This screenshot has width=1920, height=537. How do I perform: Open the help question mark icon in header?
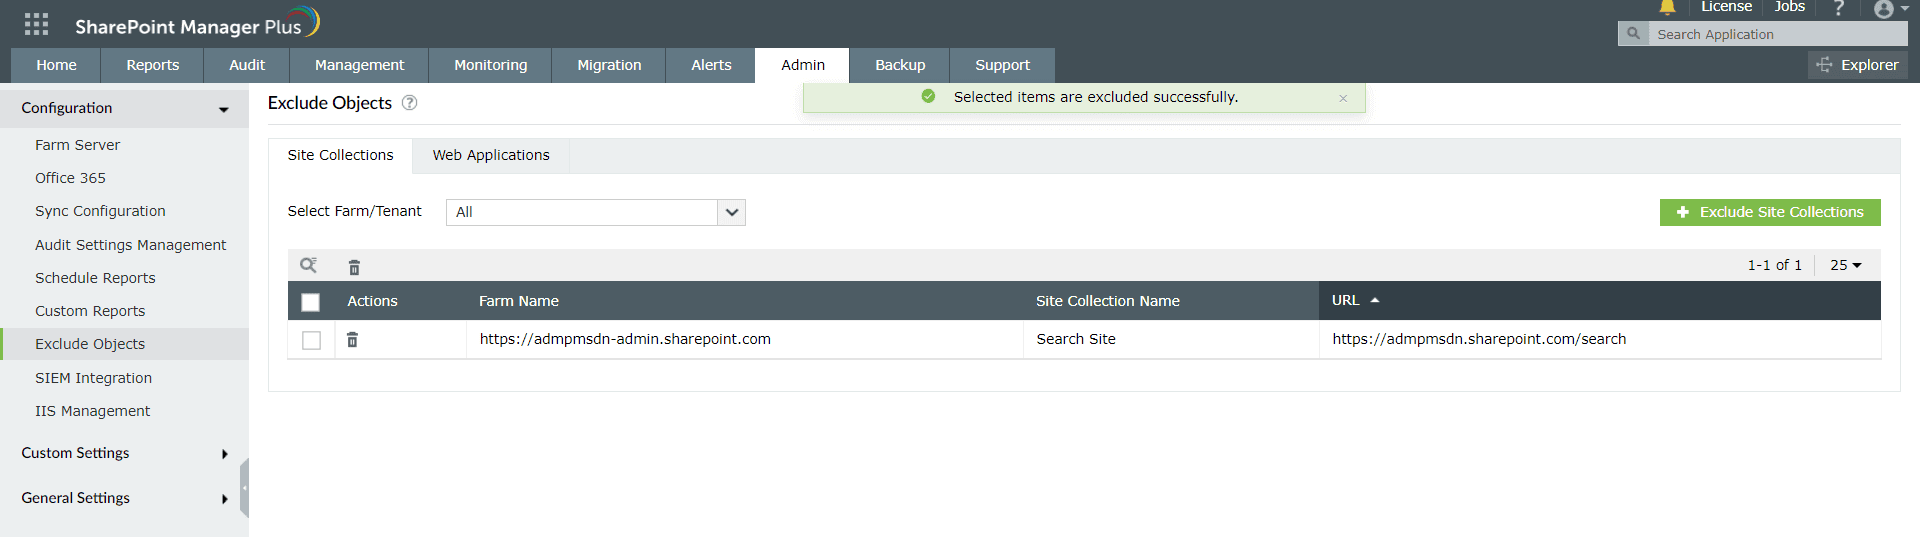[x=1838, y=8]
